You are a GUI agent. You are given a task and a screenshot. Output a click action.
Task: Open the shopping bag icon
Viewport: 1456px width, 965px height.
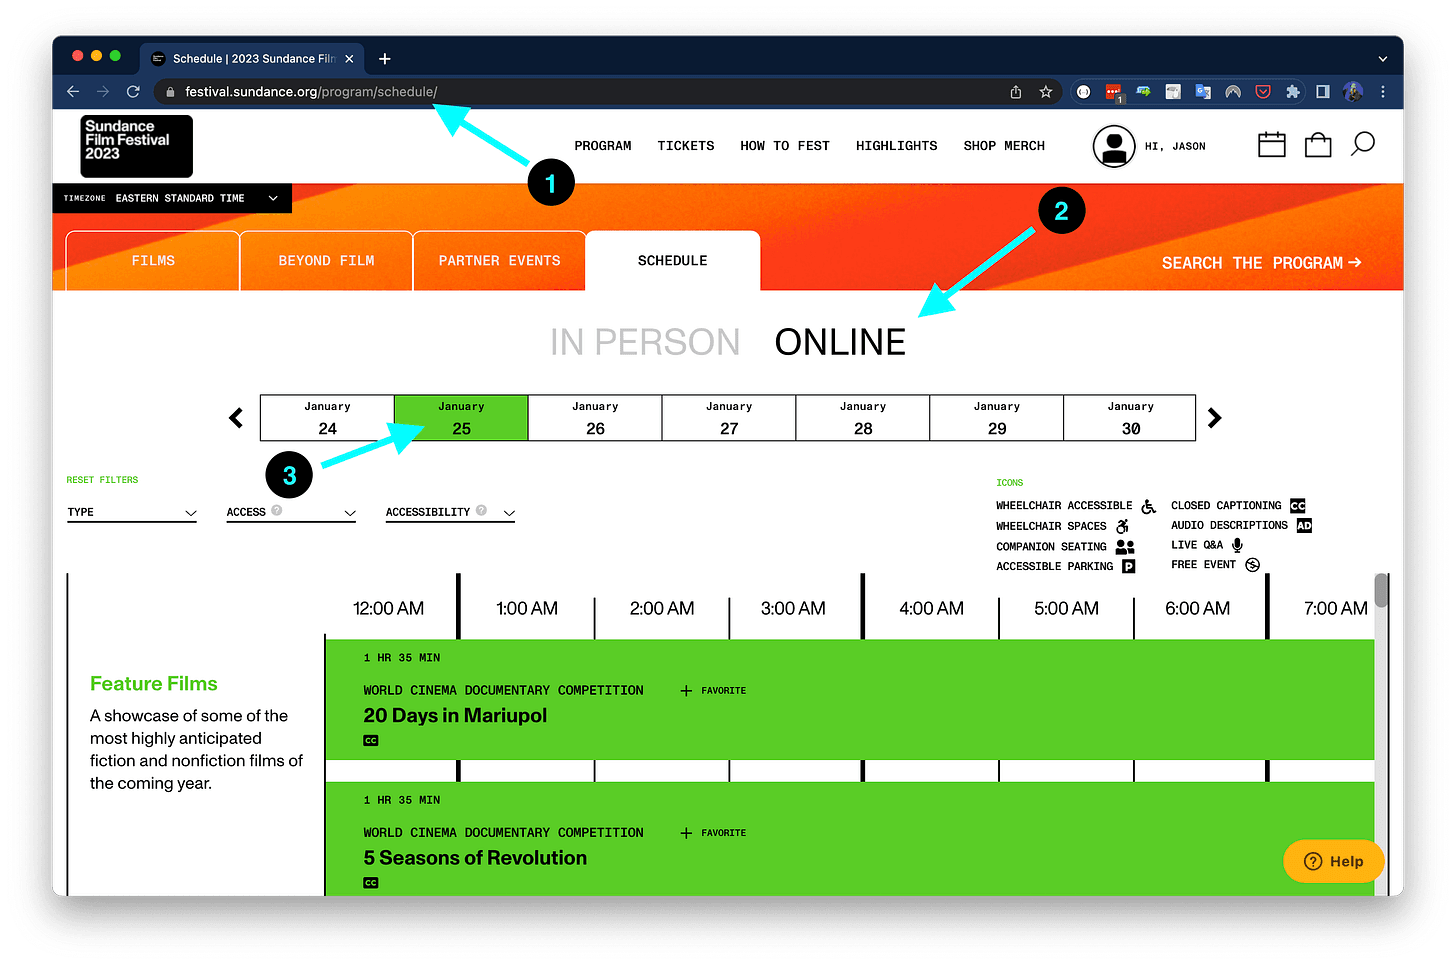[x=1317, y=144]
